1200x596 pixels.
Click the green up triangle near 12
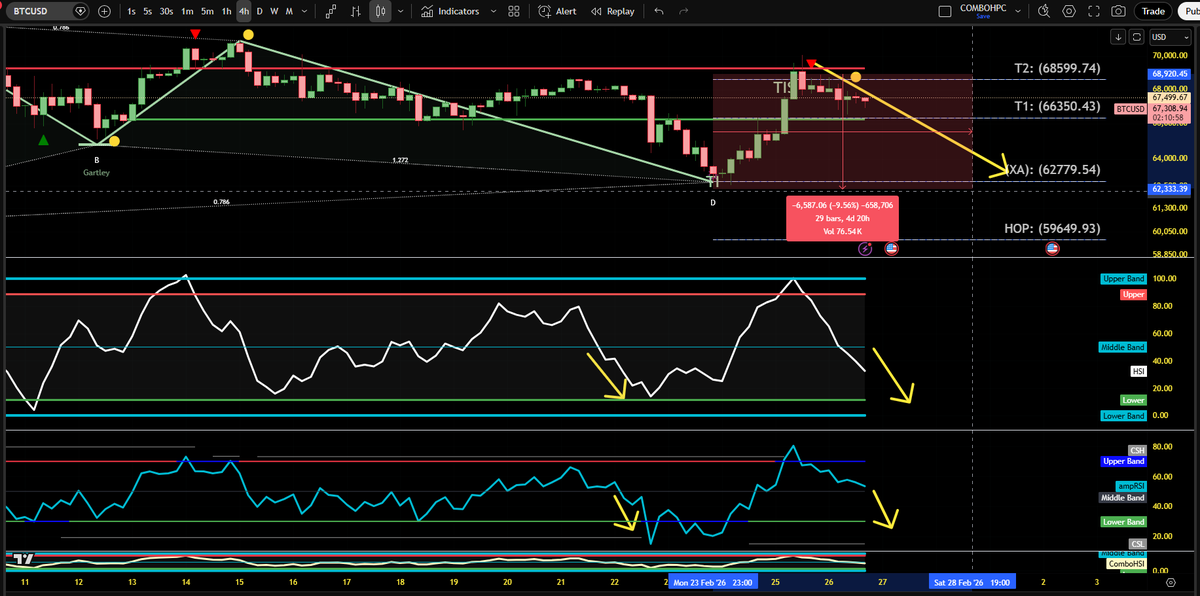coord(43,140)
